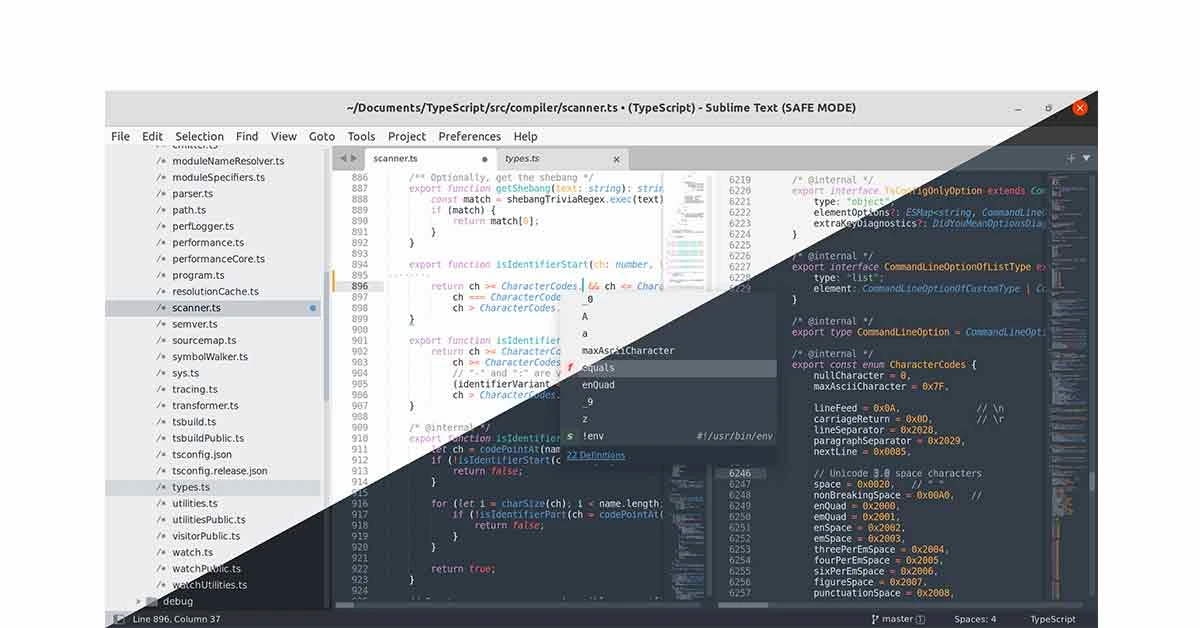Click the back navigation arrow in the tab bar
This screenshot has width=1200, height=628.
(341, 157)
